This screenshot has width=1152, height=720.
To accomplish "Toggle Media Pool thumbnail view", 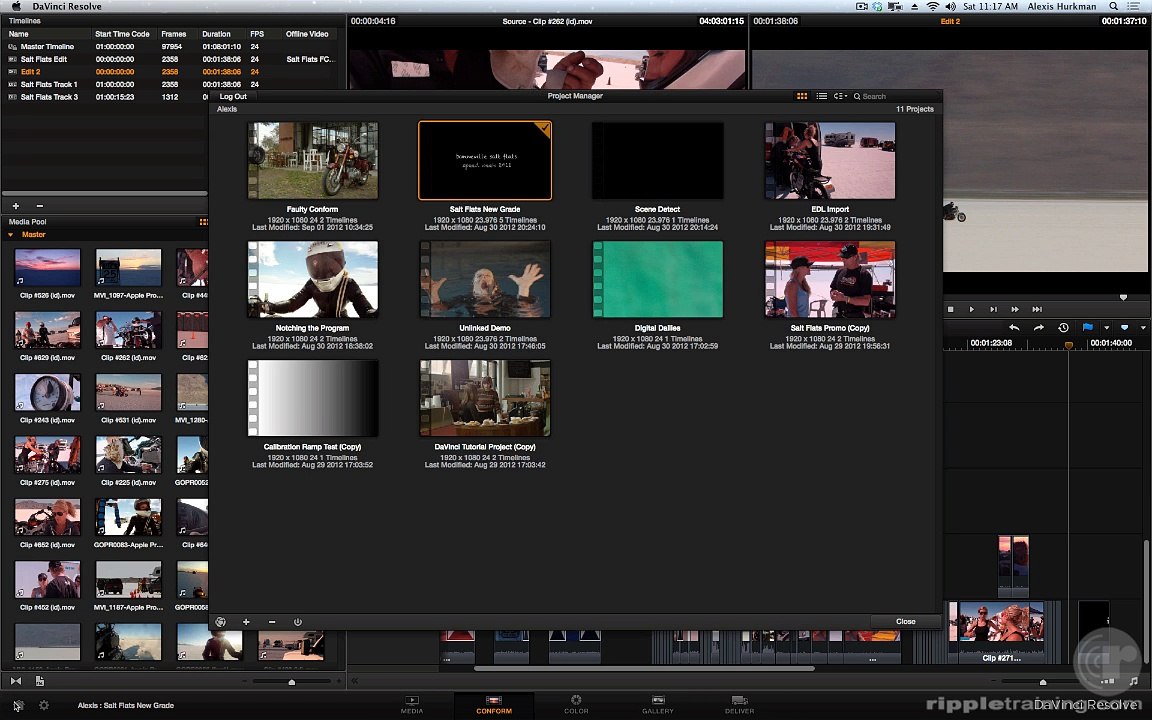I will pyautogui.click(x=203, y=222).
